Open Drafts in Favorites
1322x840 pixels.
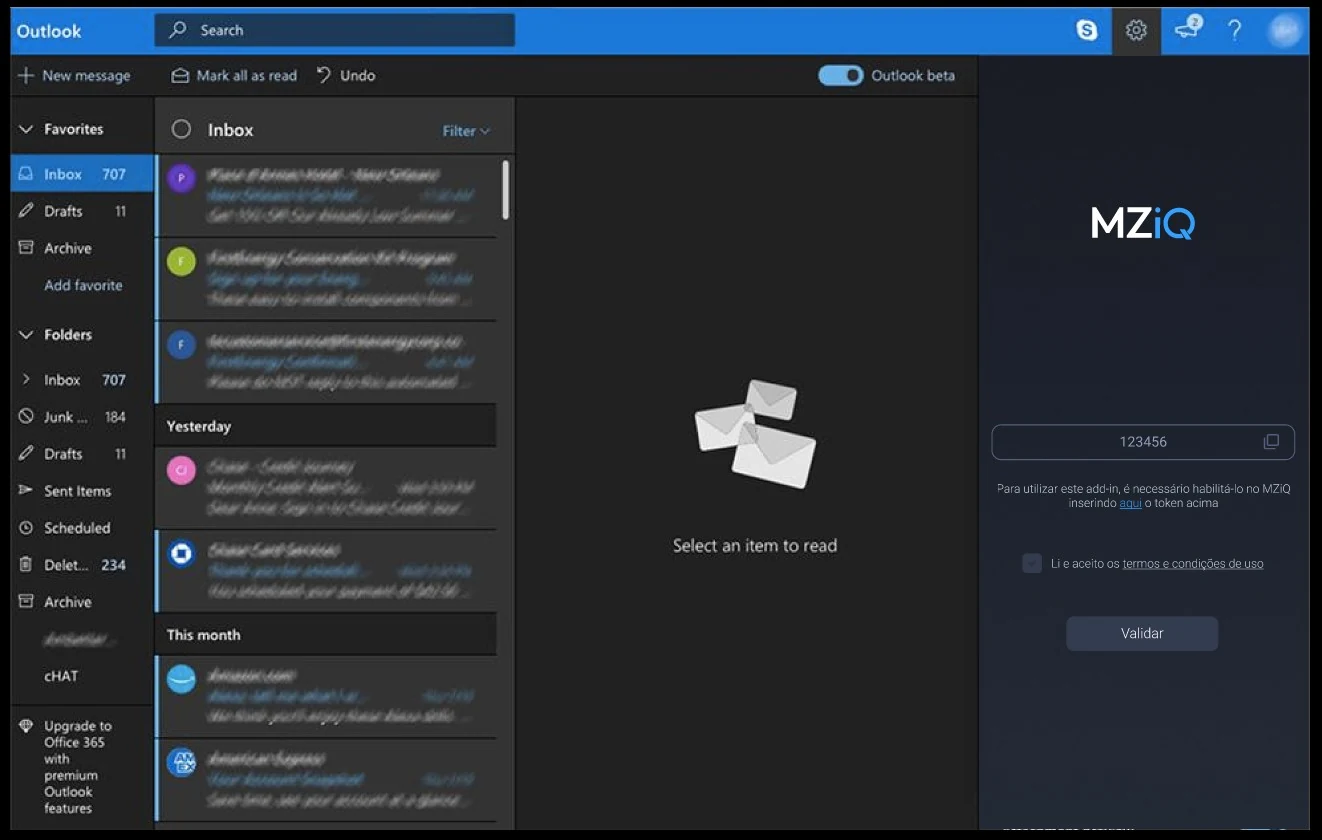click(82, 211)
